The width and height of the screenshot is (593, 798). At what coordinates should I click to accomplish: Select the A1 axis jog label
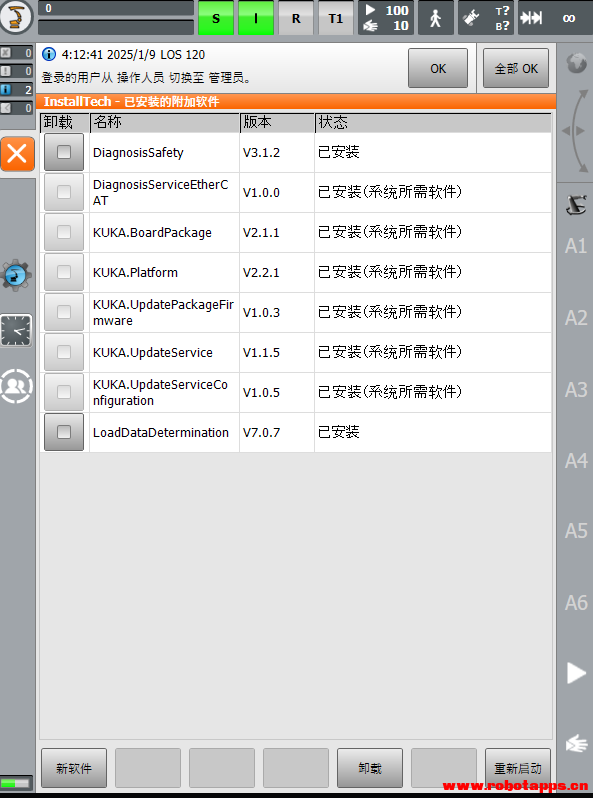click(576, 246)
